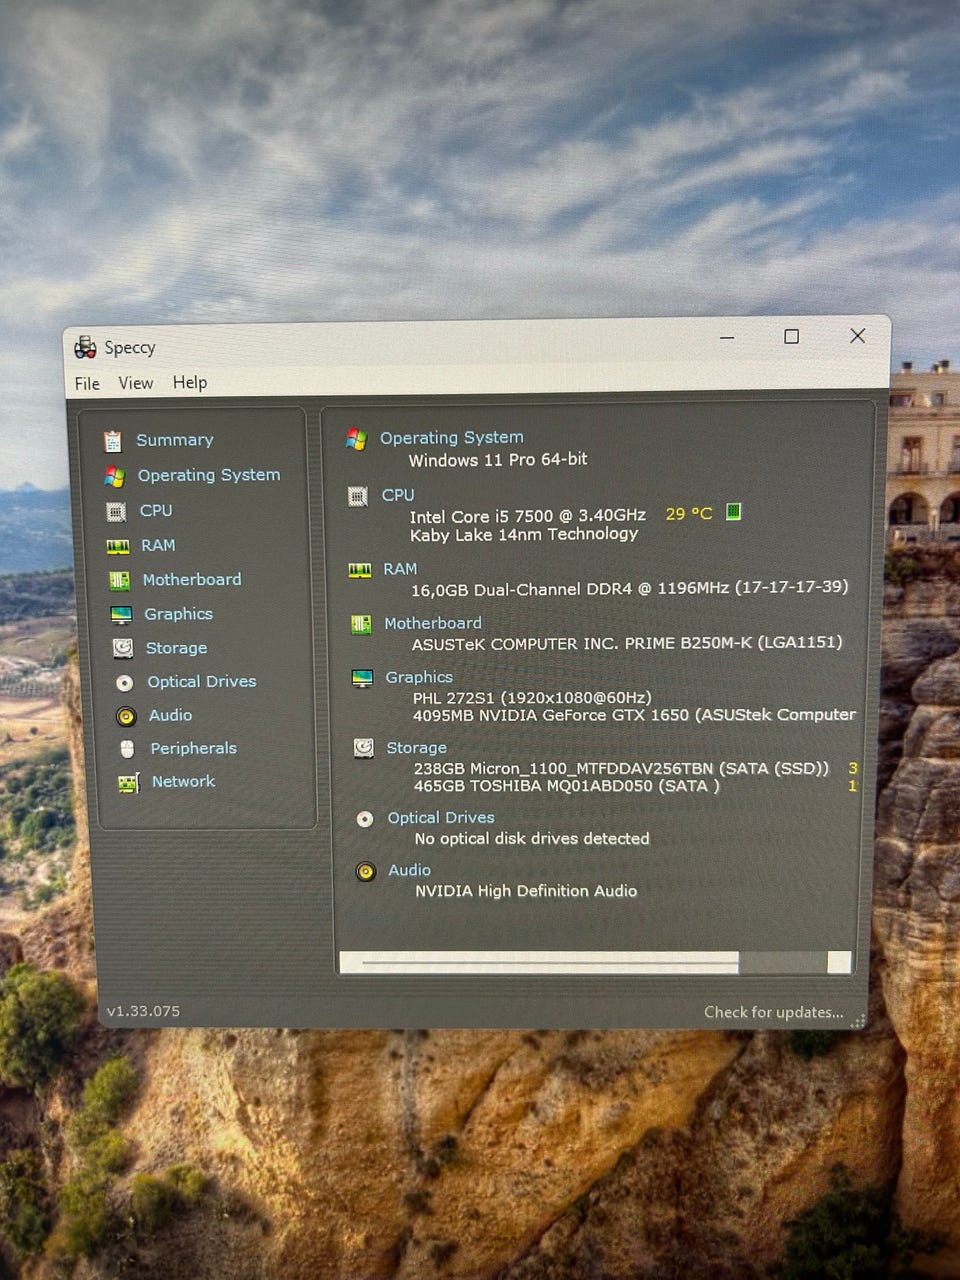Click the scrollbar right arrow button
The height and width of the screenshot is (1280, 960).
[x=839, y=962]
